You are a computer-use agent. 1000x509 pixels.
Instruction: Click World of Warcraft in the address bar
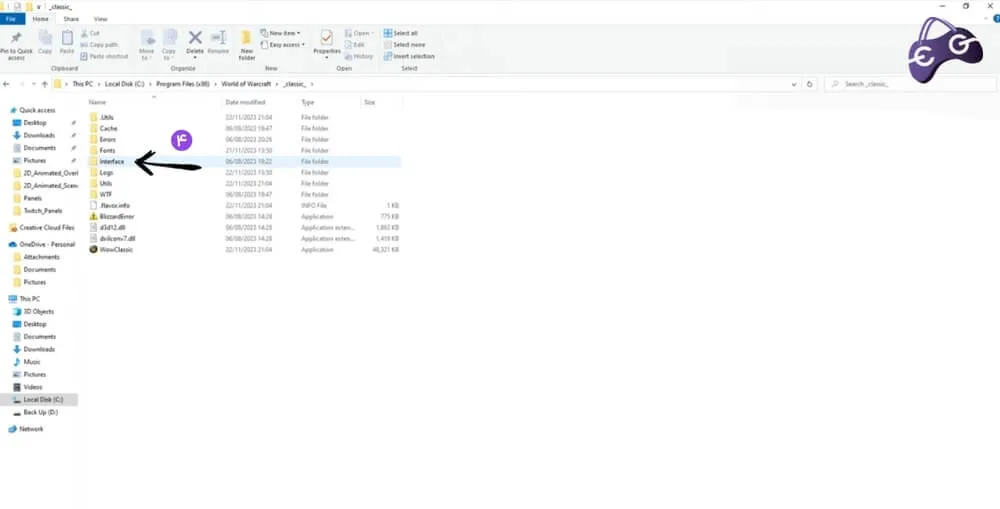(246, 84)
